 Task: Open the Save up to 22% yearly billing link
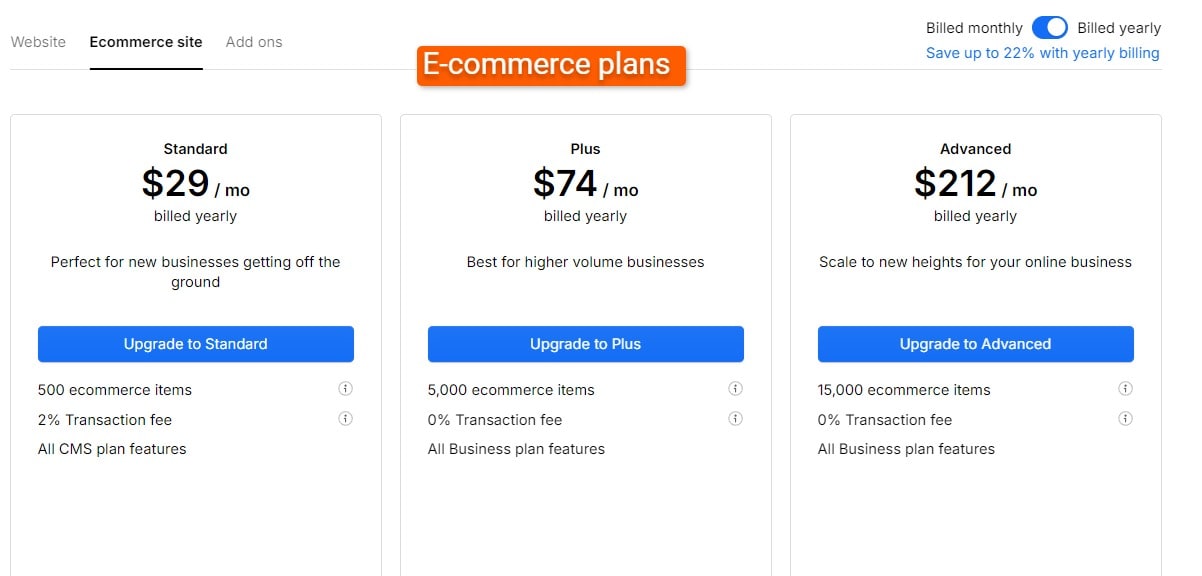(1043, 52)
